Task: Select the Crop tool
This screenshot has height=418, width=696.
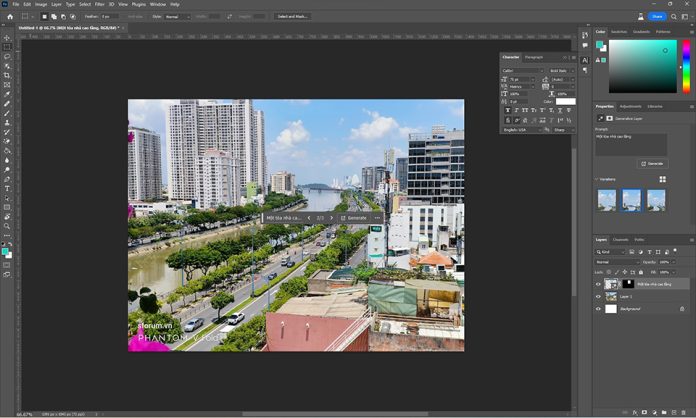Action: click(x=7, y=75)
